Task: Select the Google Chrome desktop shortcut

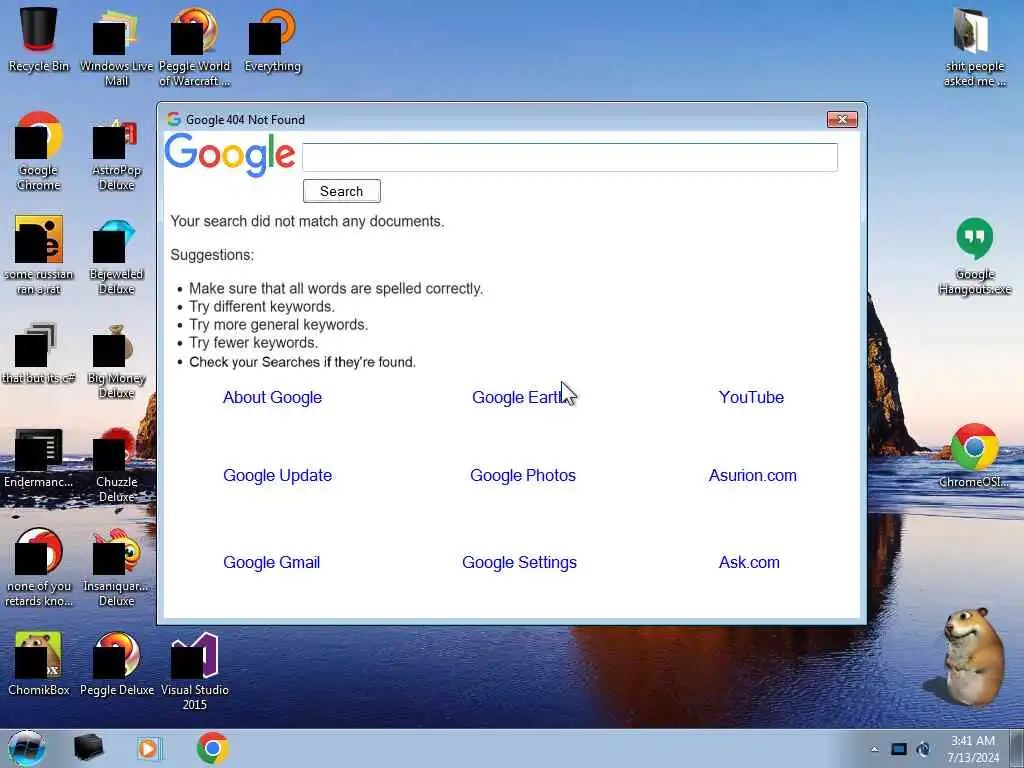Action: point(39,152)
